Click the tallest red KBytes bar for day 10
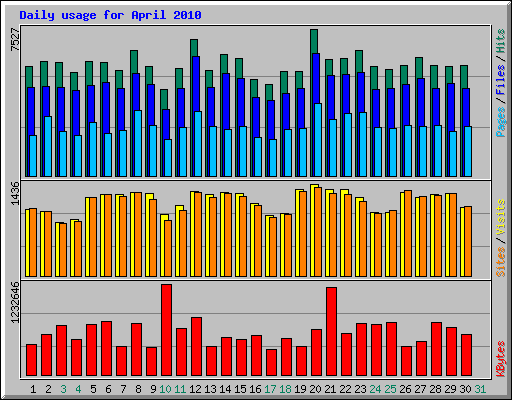 [166, 330]
